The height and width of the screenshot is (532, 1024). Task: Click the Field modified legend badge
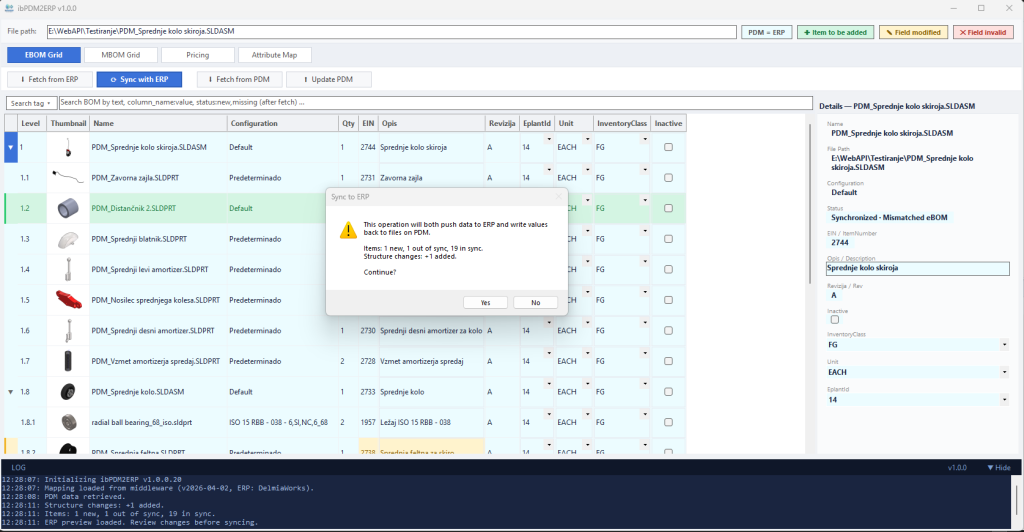[913, 32]
